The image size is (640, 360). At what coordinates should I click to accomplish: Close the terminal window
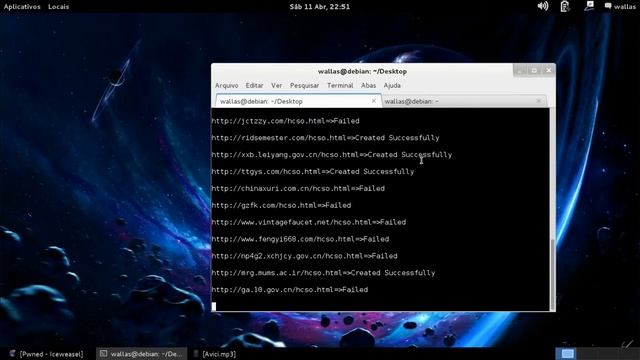tap(549, 71)
